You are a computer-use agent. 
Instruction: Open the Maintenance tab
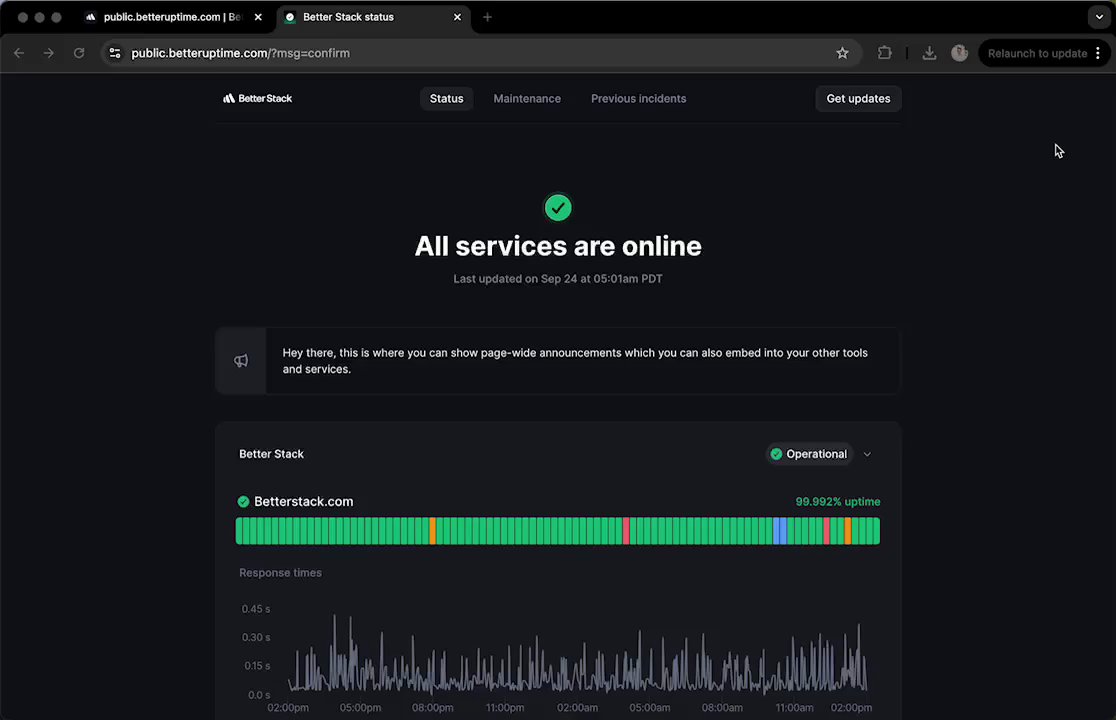tap(527, 98)
